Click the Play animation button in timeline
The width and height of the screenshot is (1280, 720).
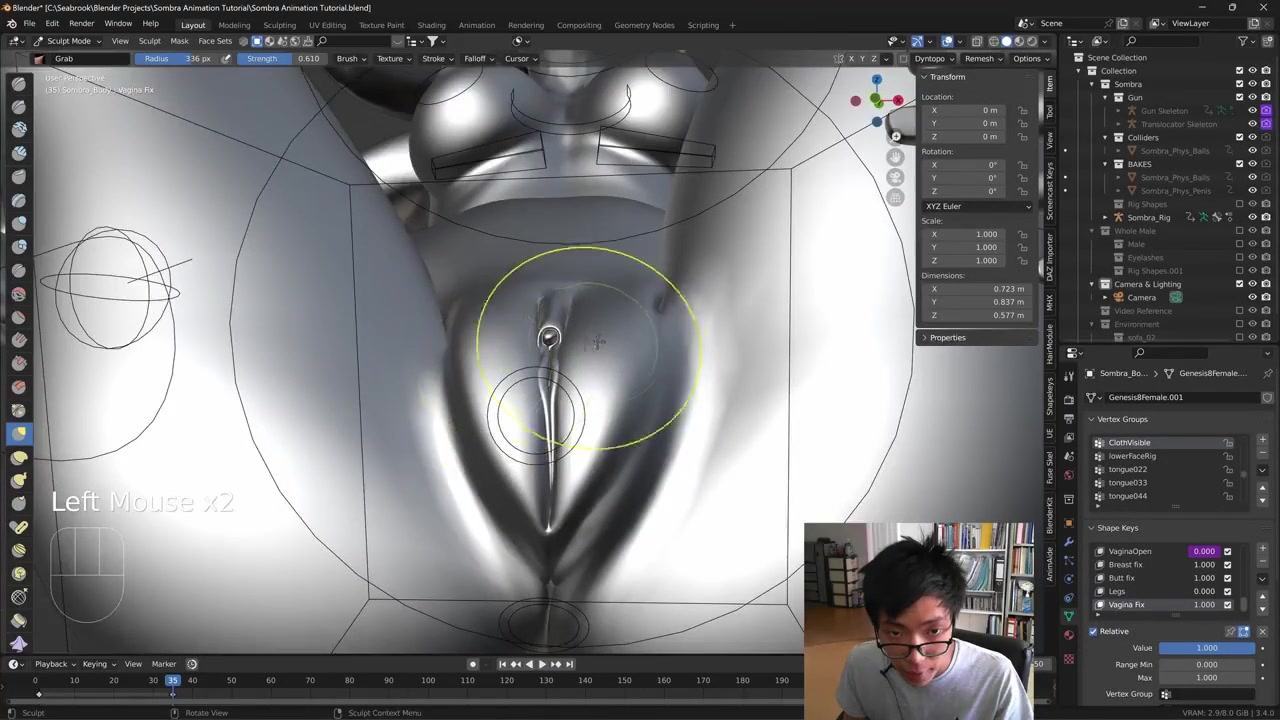click(542, 664)
